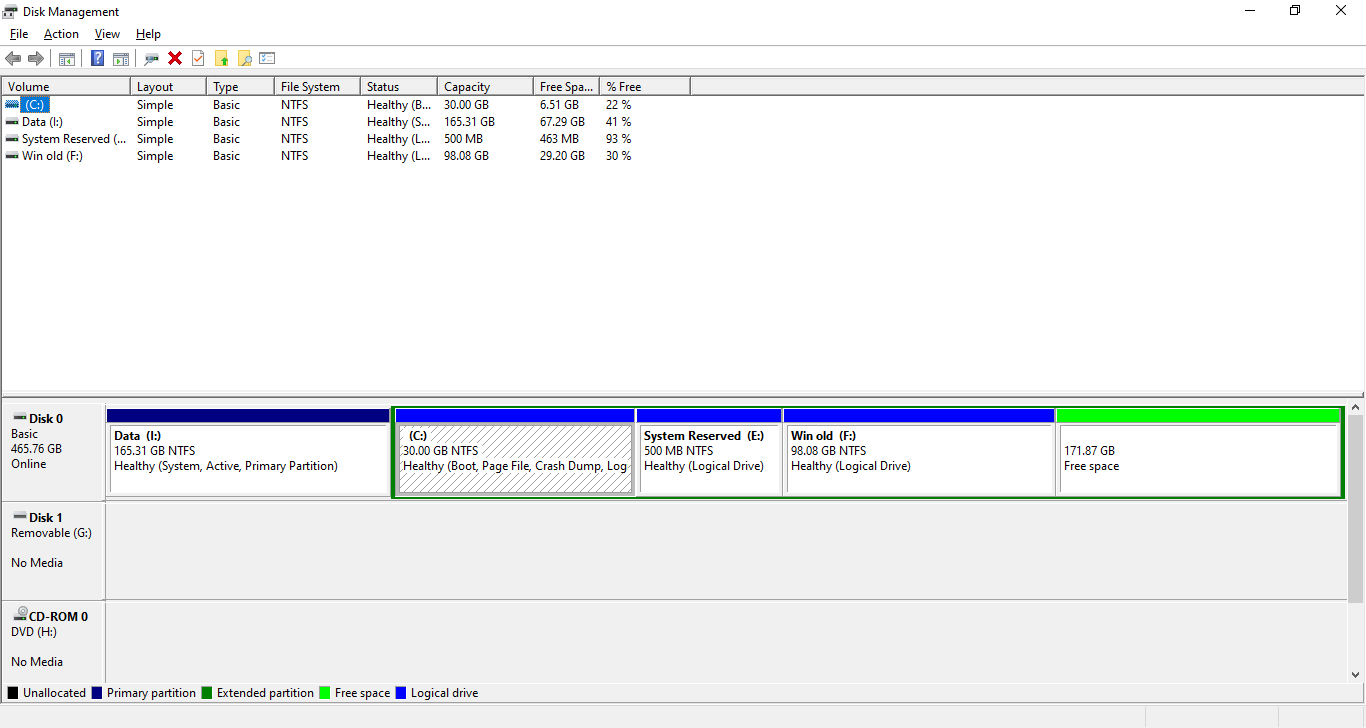Sort by the Type column header

pos(240,87)
